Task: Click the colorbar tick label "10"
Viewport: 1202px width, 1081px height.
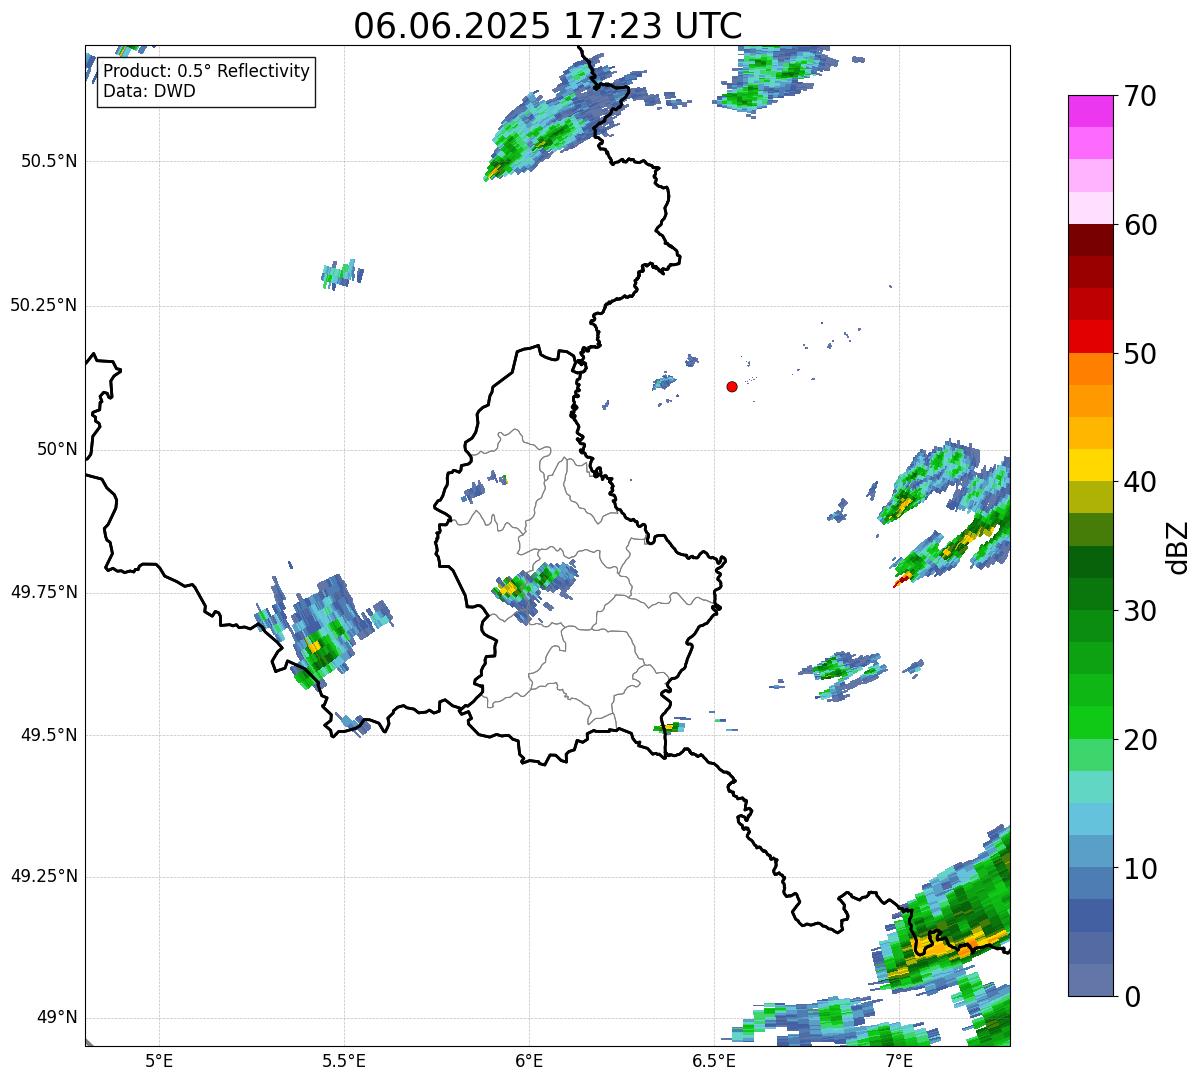Action: [1140, 868]
